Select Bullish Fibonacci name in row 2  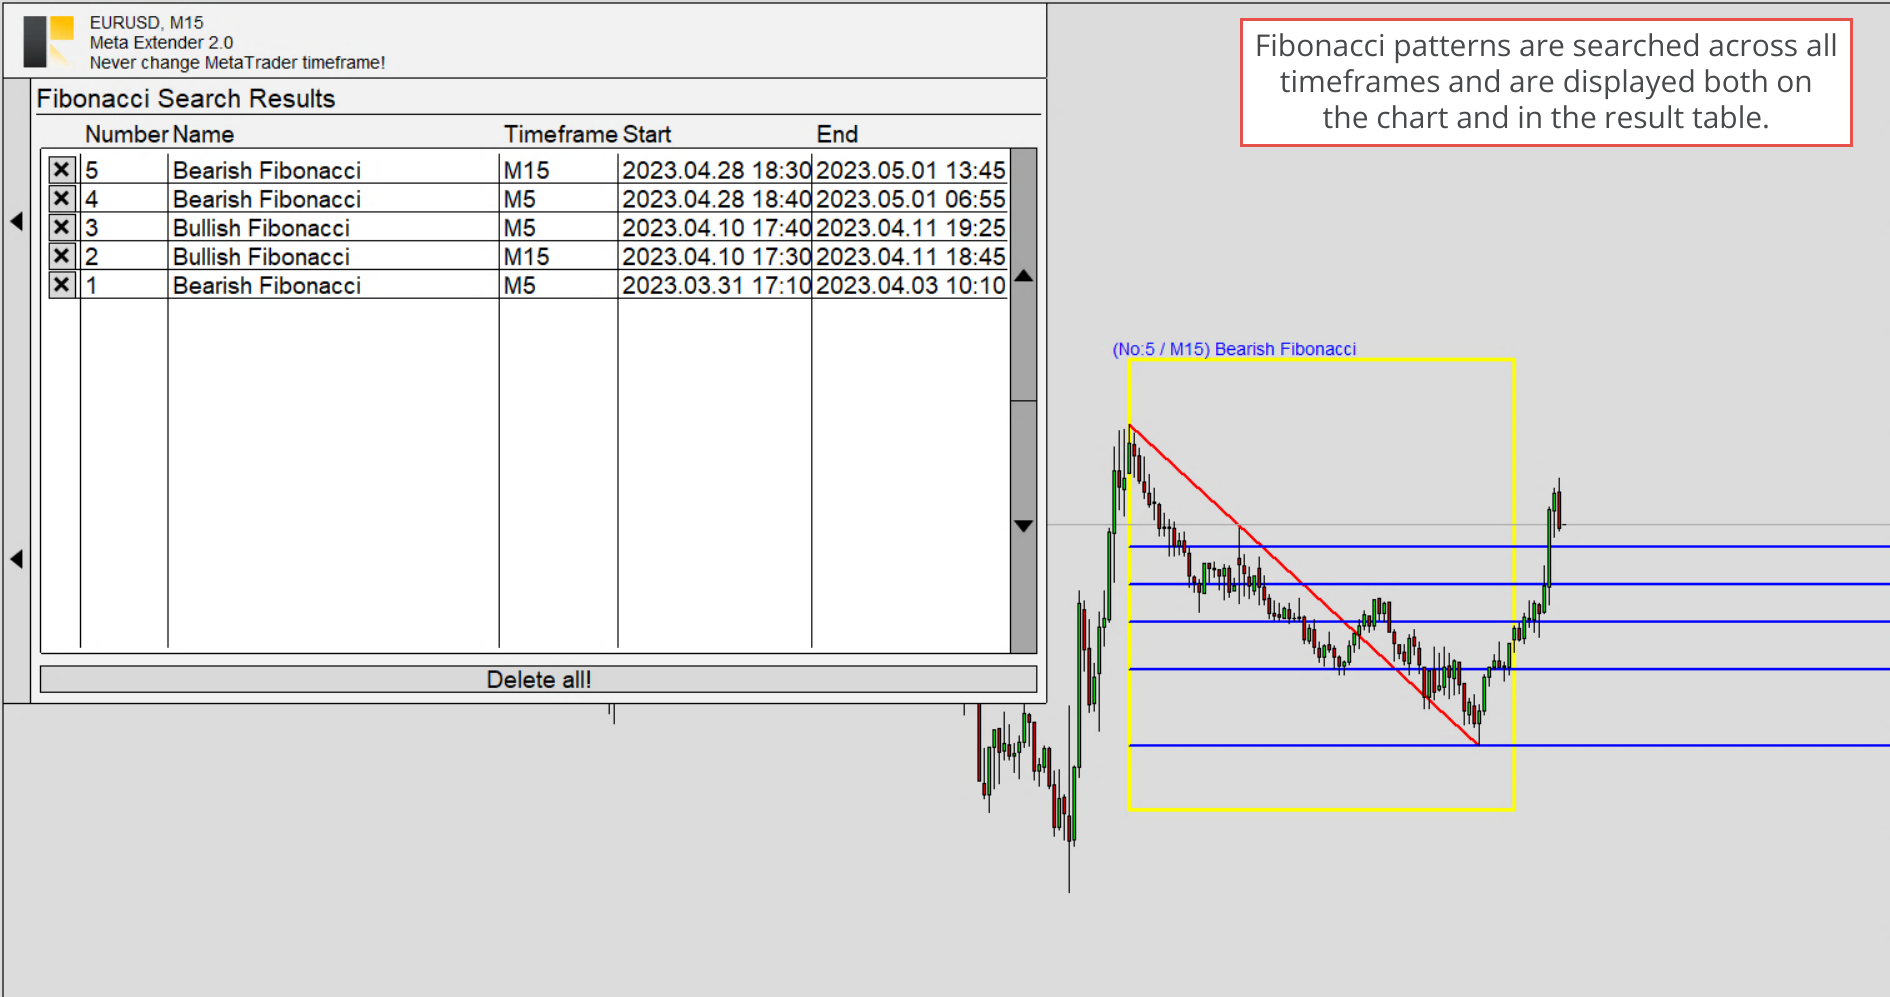click(x=261, y=257)
